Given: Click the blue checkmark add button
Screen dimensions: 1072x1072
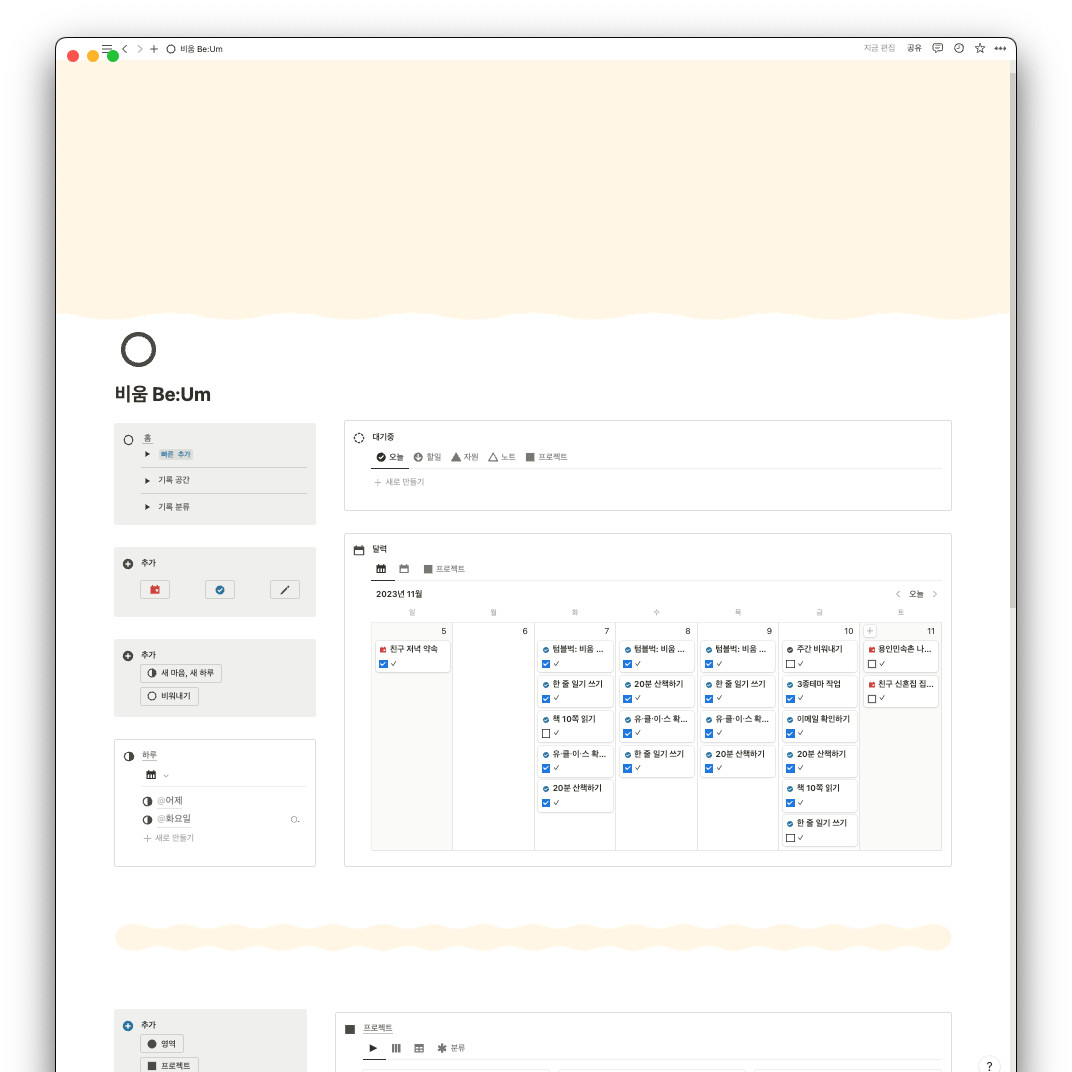Looking at the screenshot, I should pyautogui.click(x=220, y=589).
